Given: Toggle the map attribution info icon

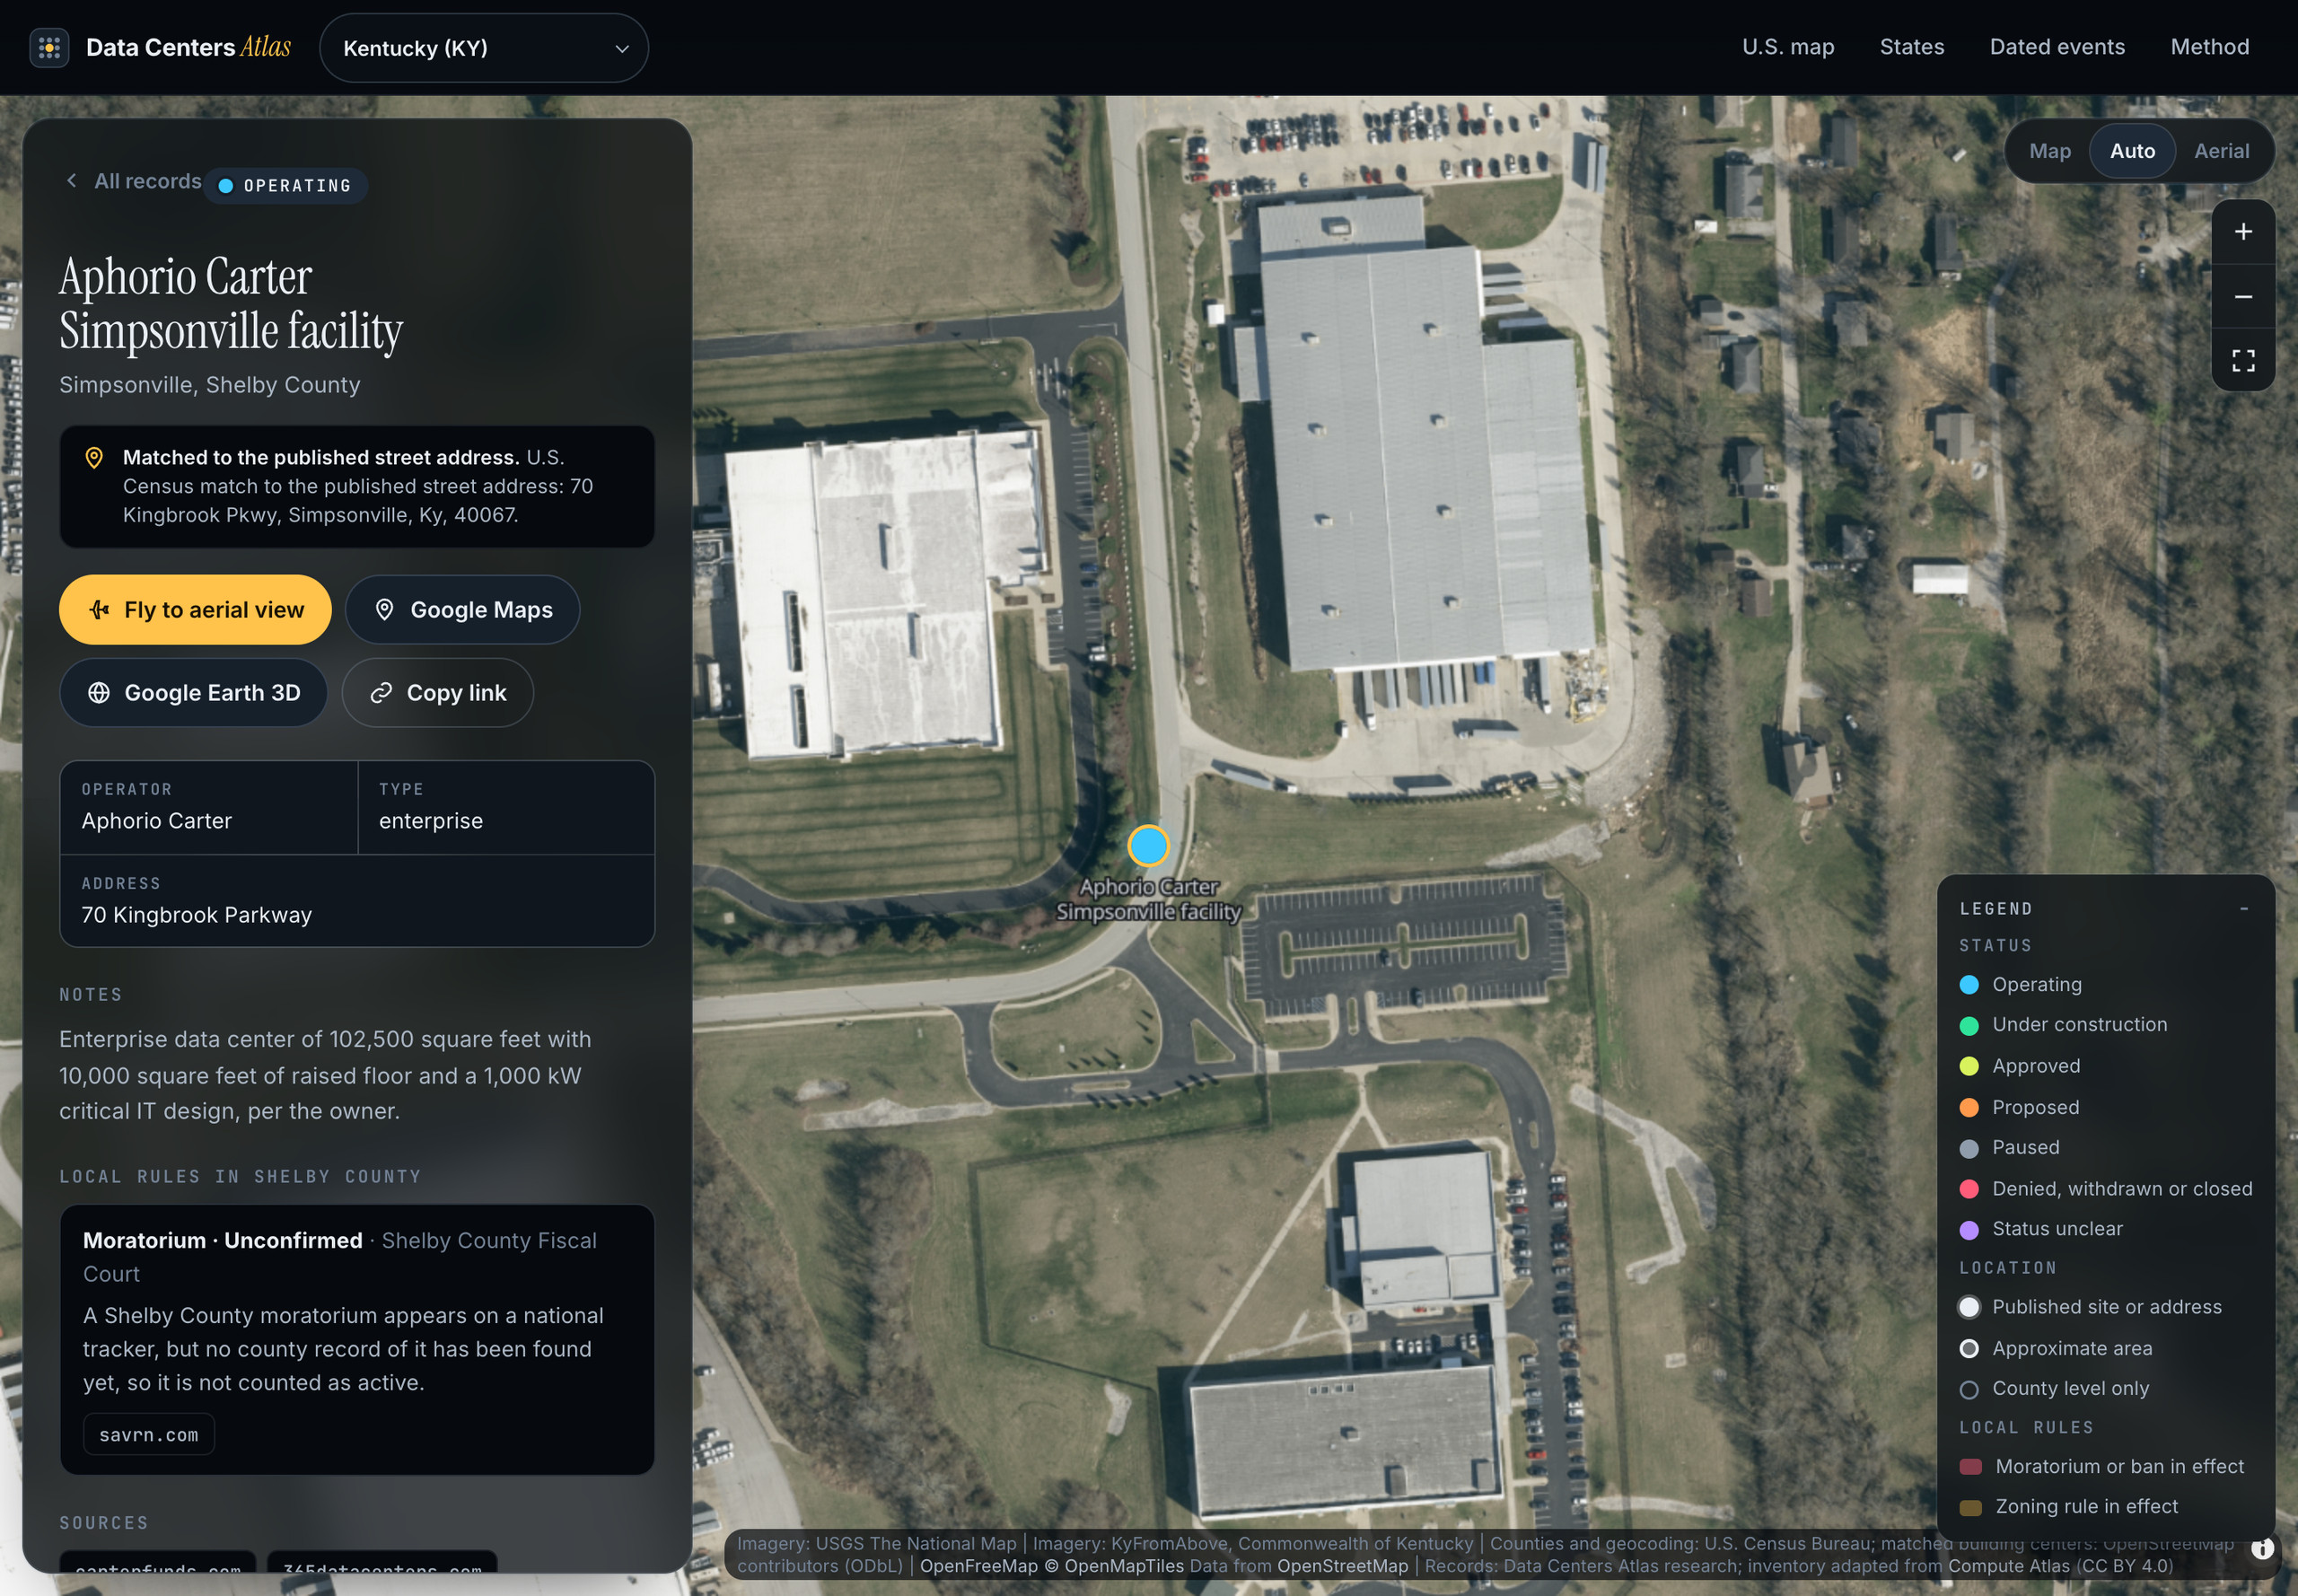Looking at the screenshot, I should point(2262,1548).
